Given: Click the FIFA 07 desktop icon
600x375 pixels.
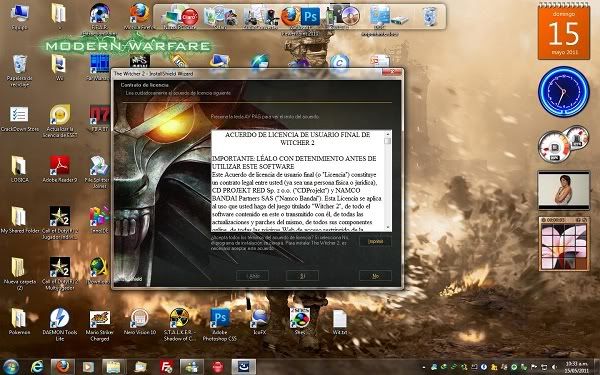Looking at the screenshot, I should coord(100,118).
